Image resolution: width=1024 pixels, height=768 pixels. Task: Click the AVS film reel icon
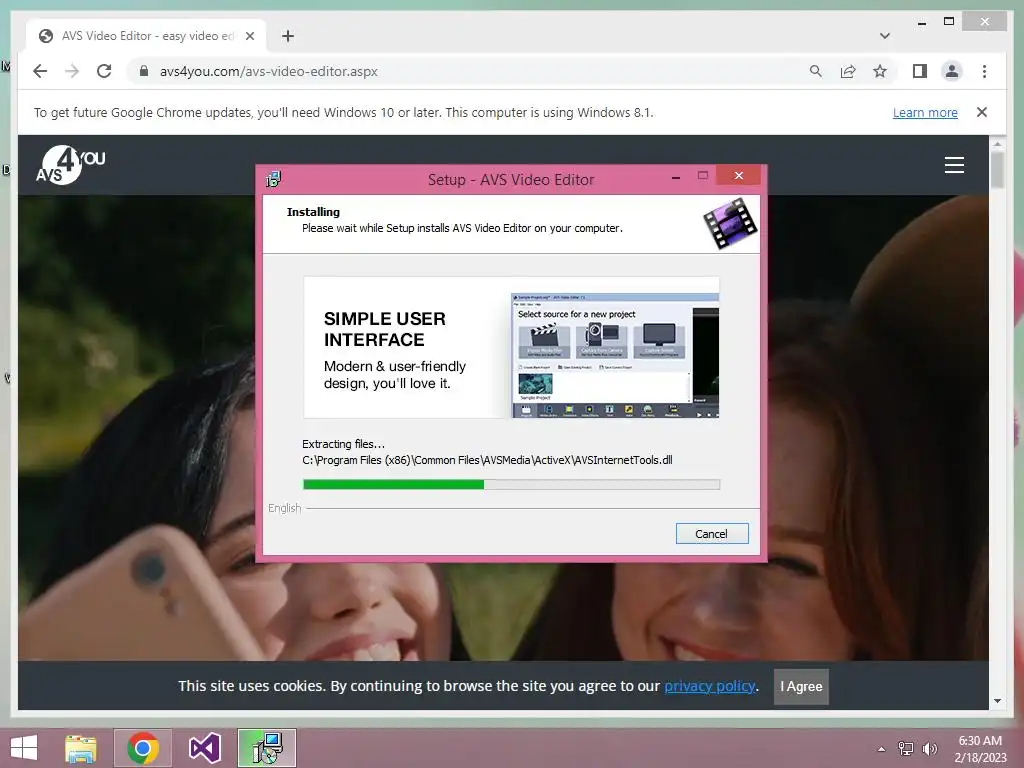click(x=730, y=224)
